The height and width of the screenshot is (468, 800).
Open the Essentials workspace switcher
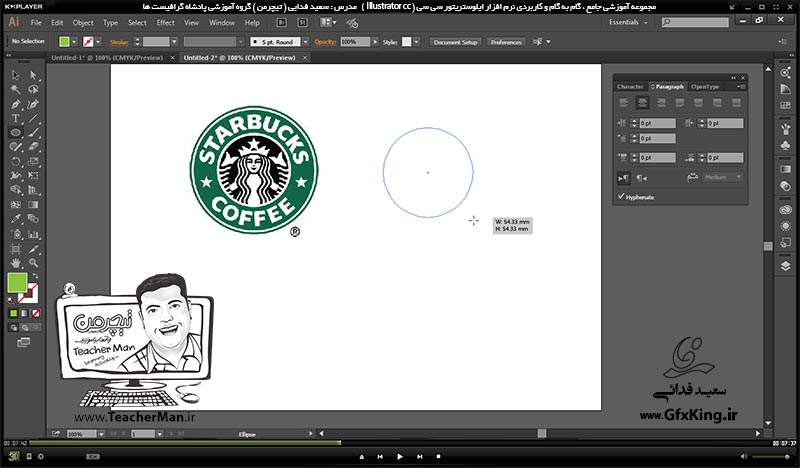pos(628,22)
